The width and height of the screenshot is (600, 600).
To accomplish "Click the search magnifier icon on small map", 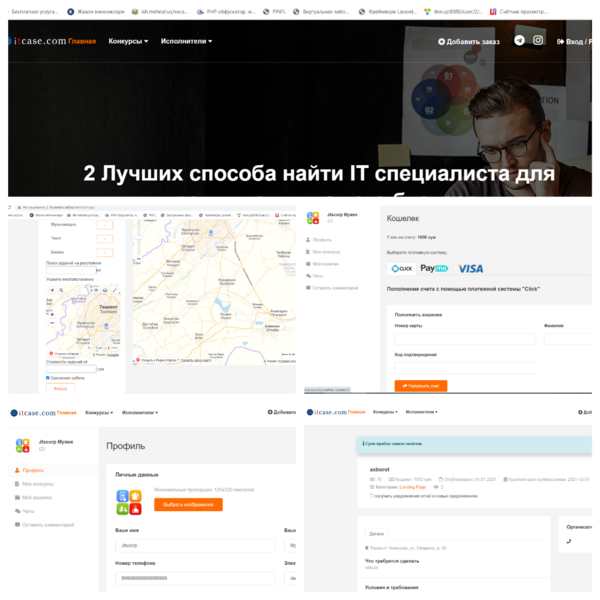I will [x=61, y=290].
